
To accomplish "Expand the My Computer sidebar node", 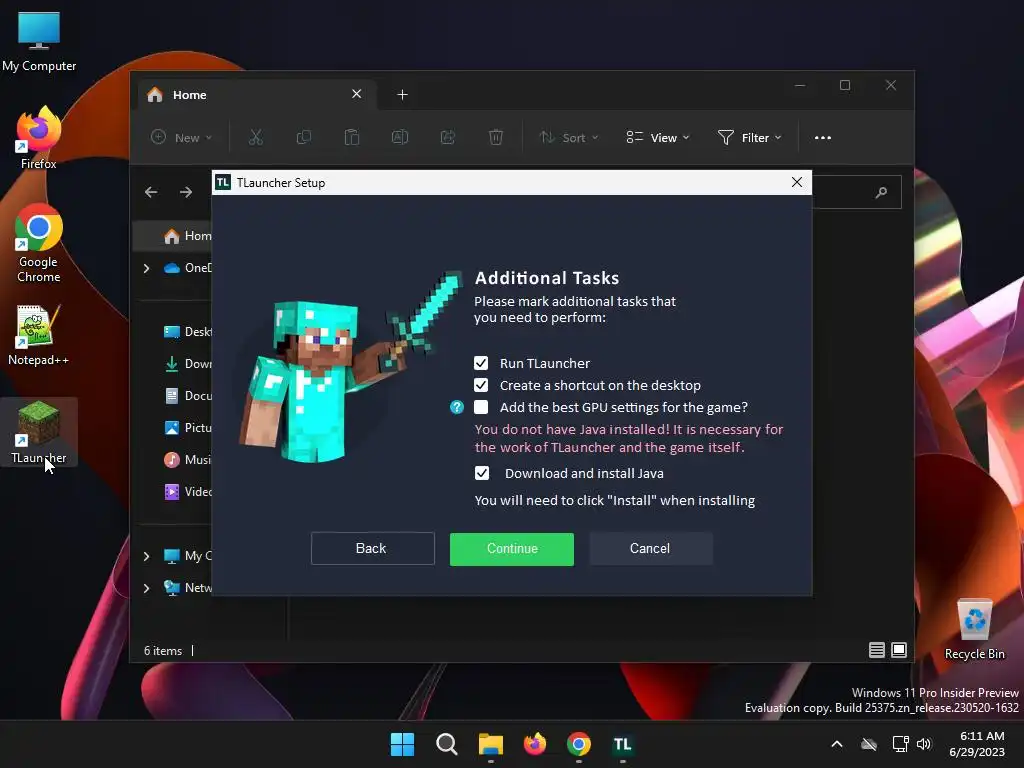I will click(146, 556).
